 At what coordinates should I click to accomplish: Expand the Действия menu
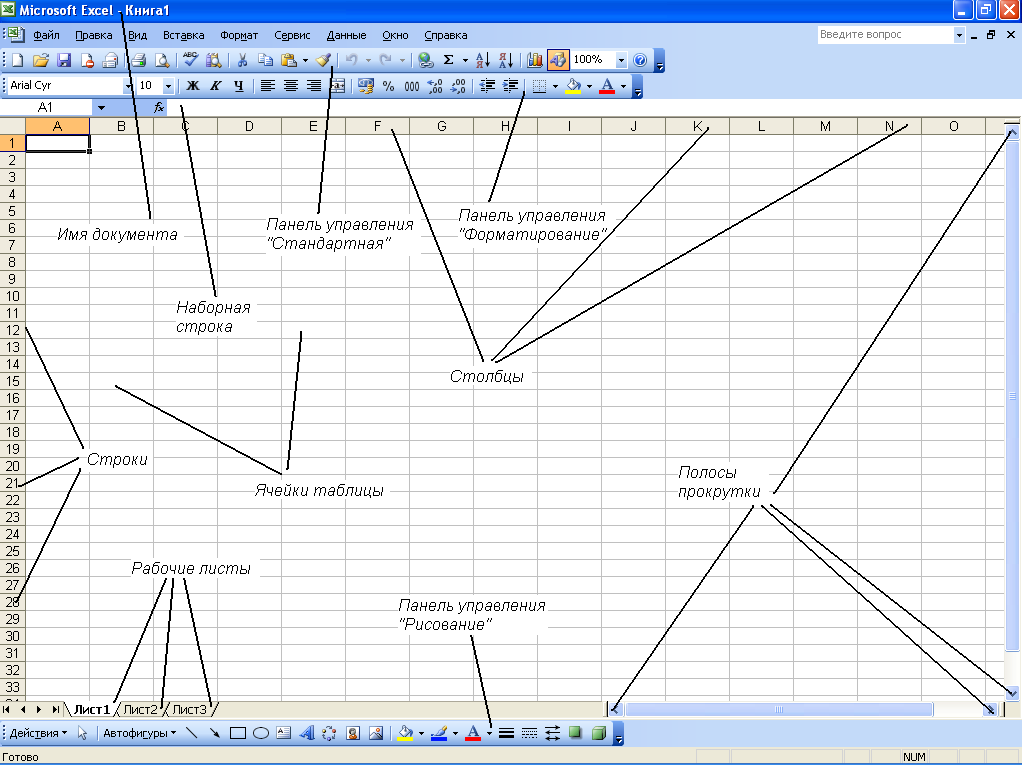[x=38, y=733]
